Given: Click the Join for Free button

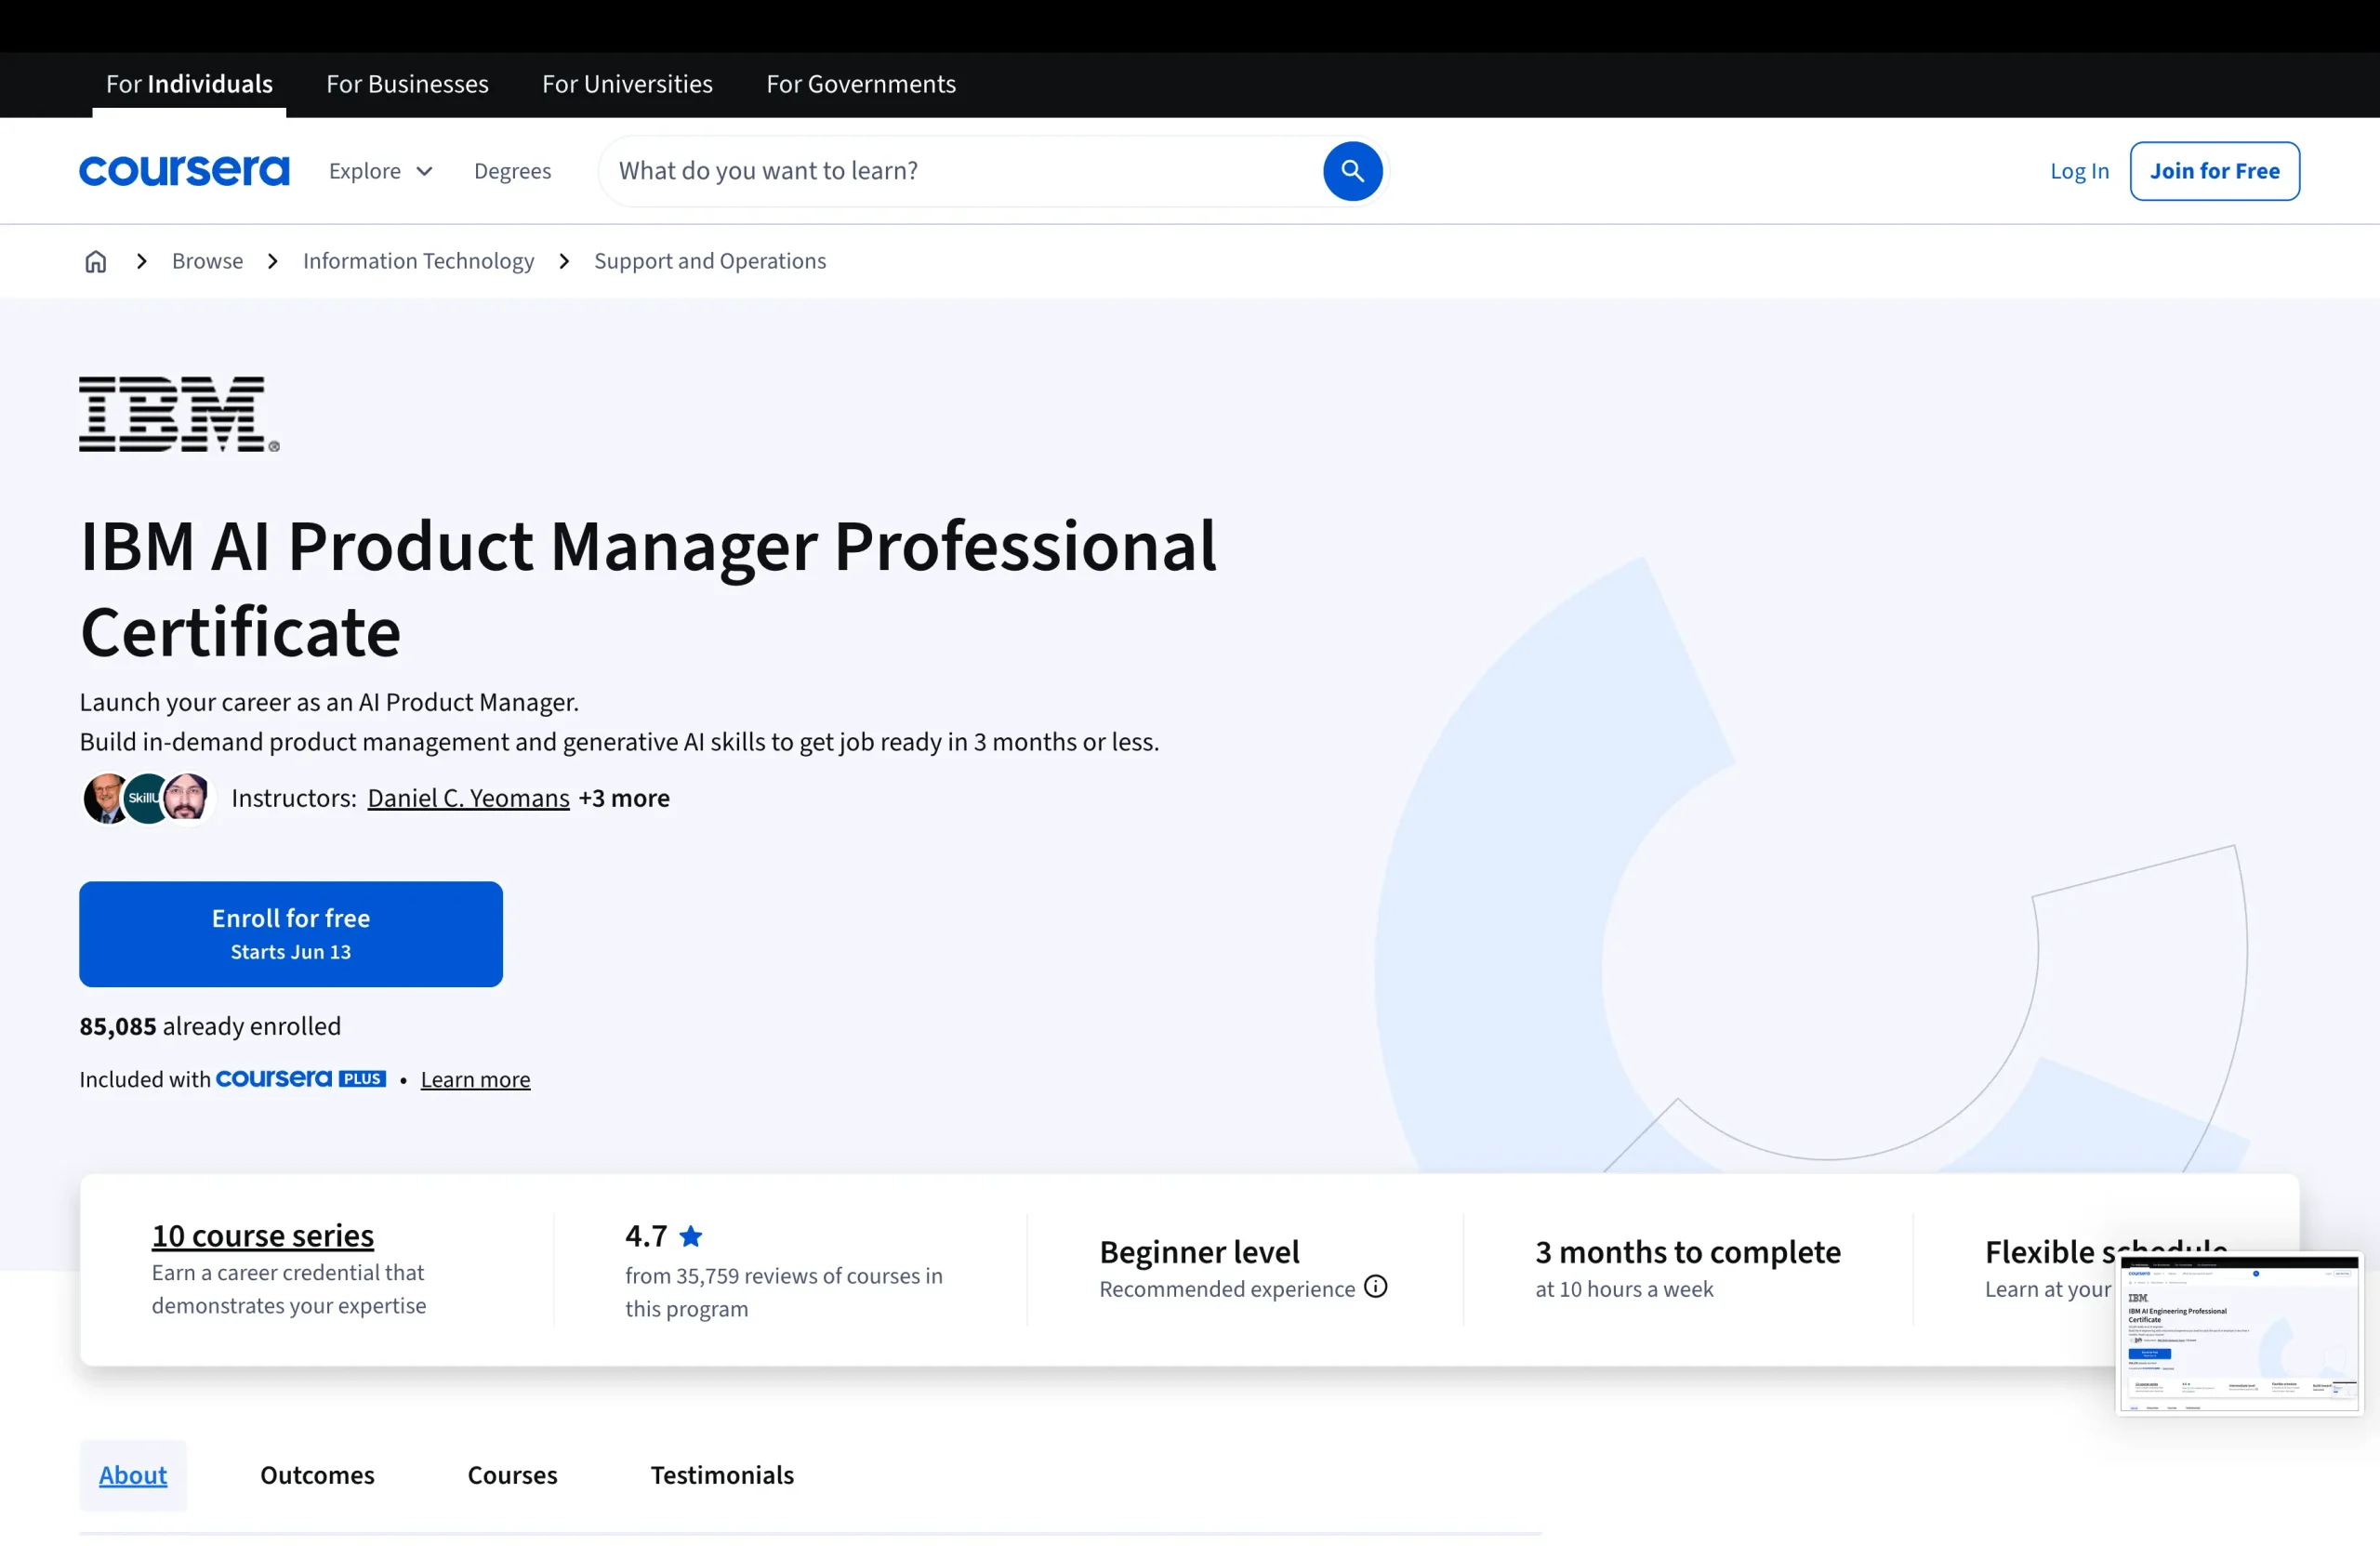Looking at the screenshot, I should click(x=2214, y=171).
